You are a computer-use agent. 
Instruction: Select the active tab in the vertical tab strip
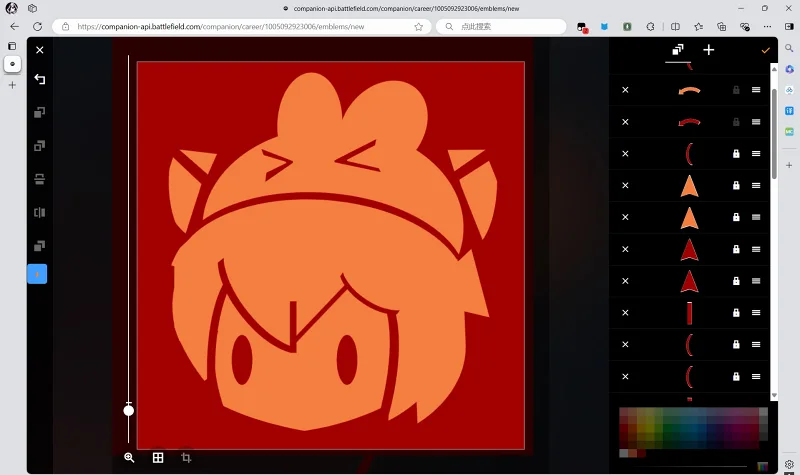[x=12, y=64]
